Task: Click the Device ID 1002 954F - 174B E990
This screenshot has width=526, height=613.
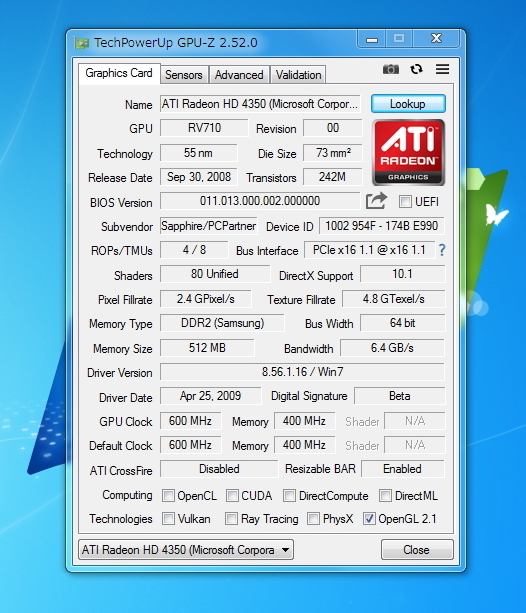Action: click(x=382, y=226)
